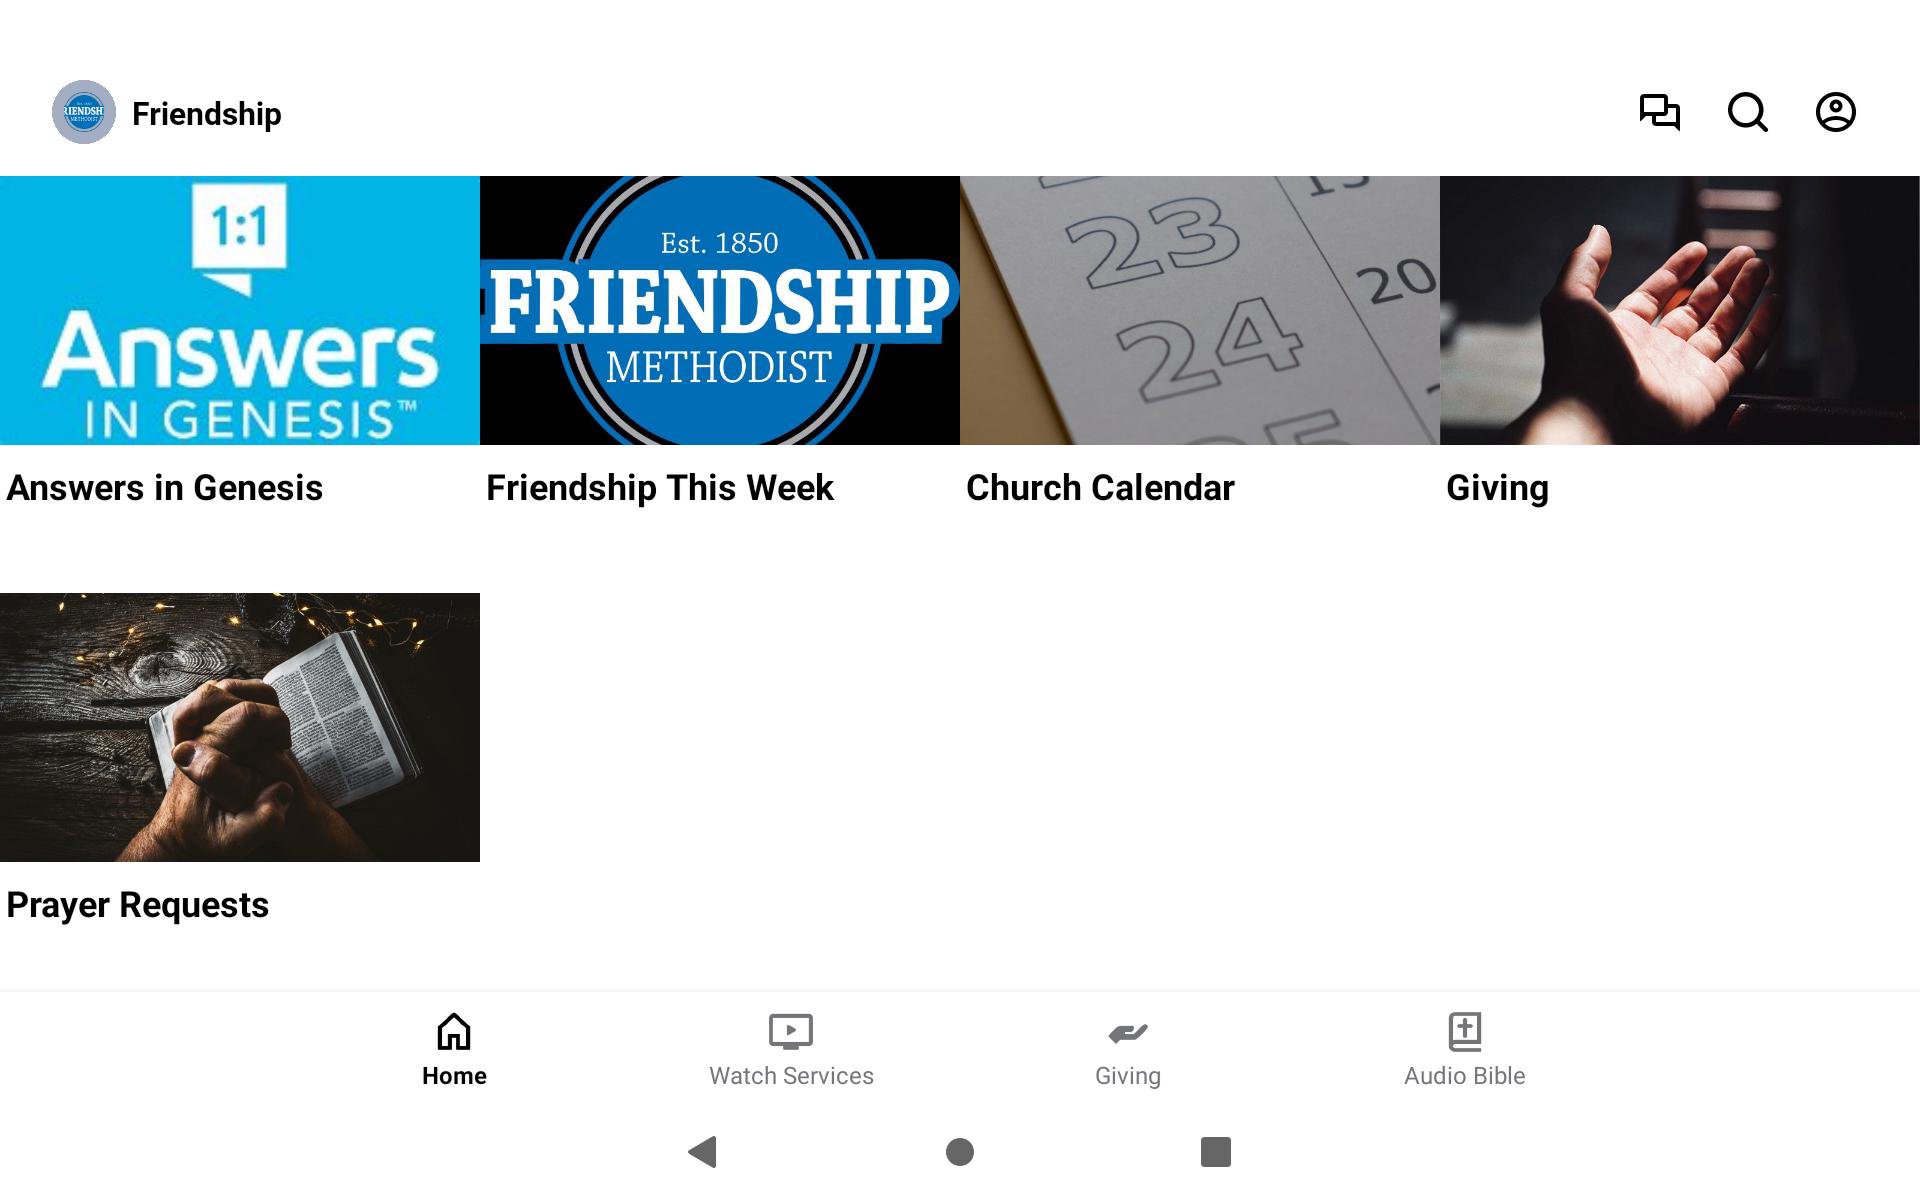This screenshot has width=1920, height=1200.
Task: Select the Church Calendar title text
Action: click(1100, 488)
